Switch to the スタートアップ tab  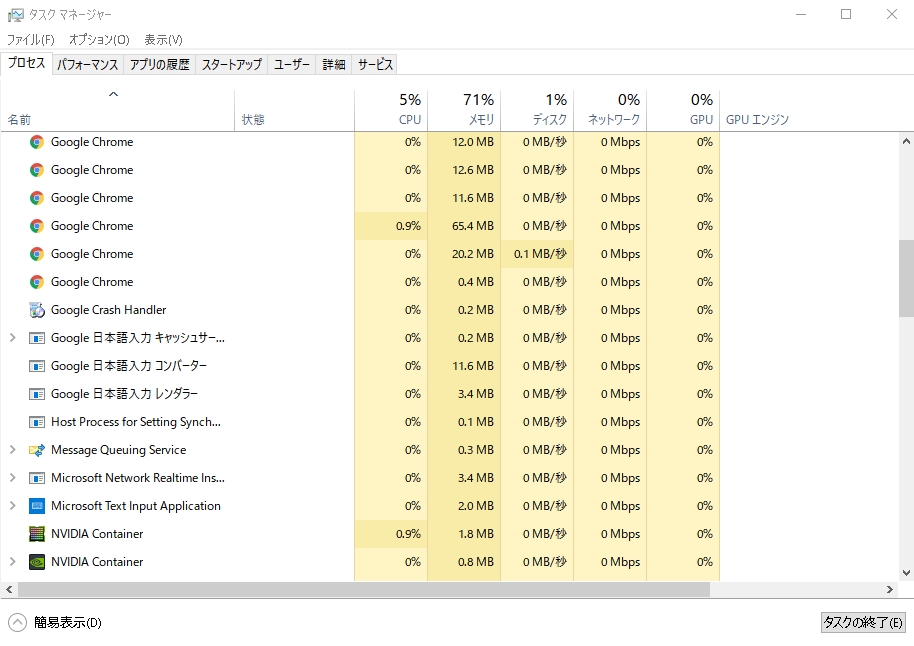(231, 64)
